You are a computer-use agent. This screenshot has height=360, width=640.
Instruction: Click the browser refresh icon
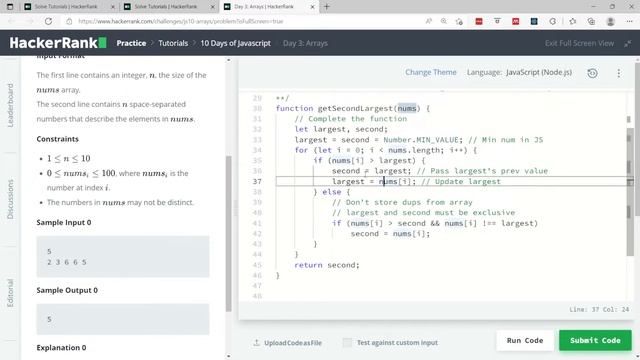48,21
